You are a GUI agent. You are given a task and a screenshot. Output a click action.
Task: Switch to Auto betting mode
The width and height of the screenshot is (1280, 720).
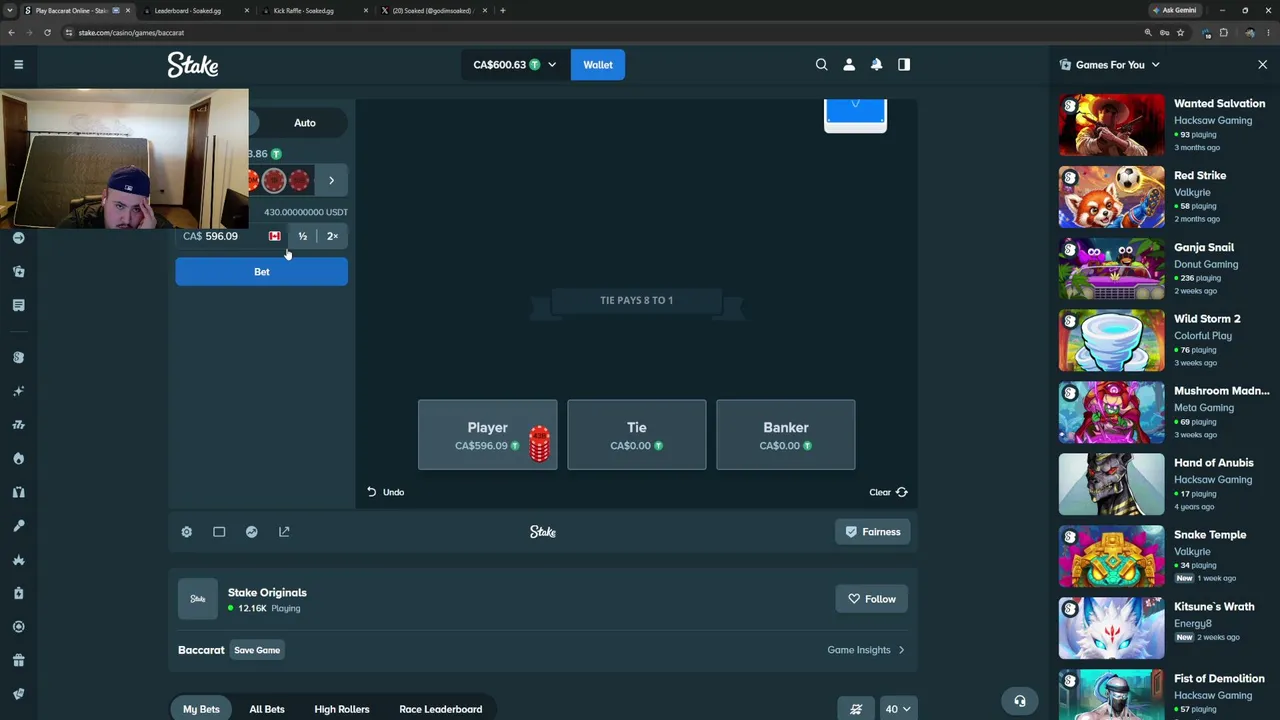(x=305, y=123)
